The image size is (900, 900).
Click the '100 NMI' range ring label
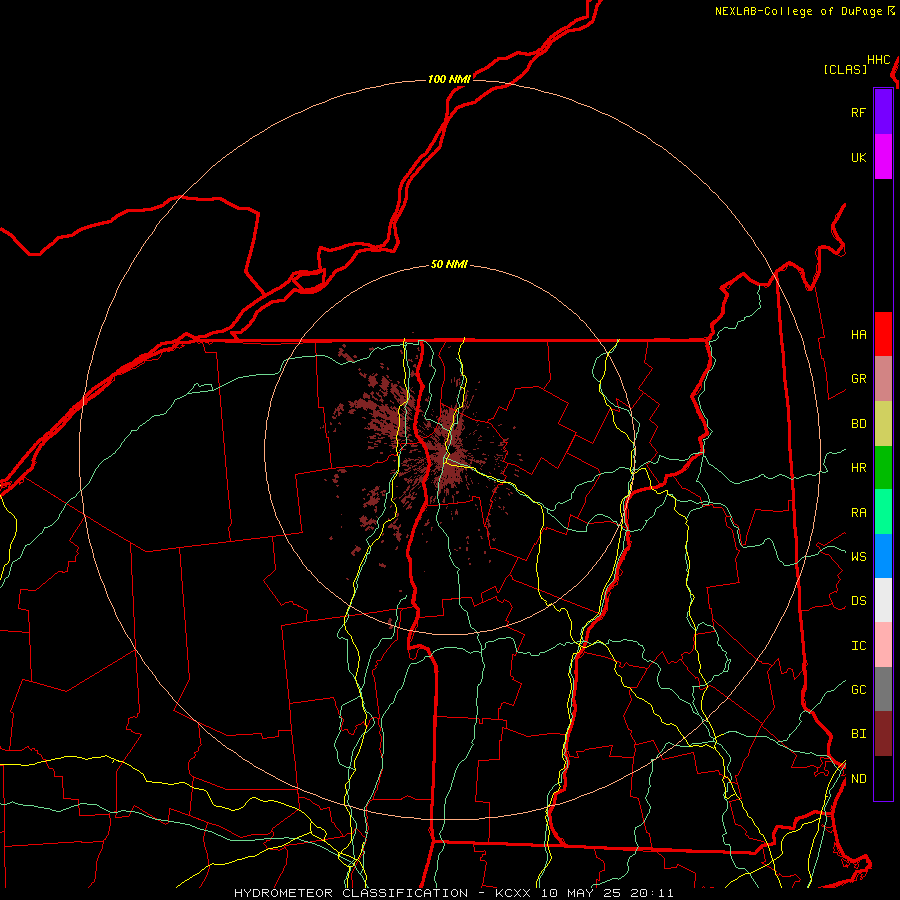(449, 79)
